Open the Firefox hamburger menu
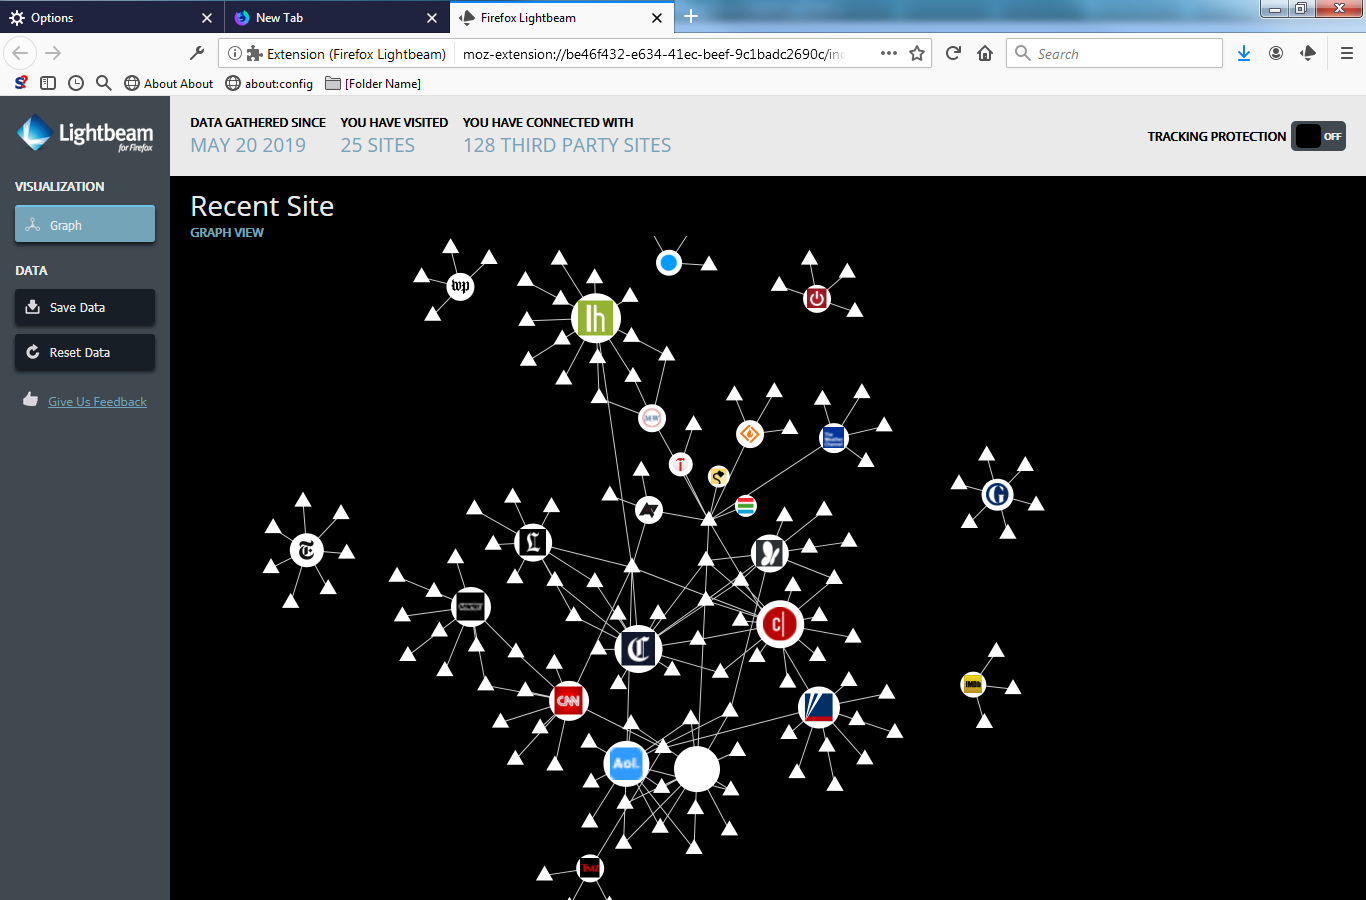This screenshot has height=900, width=1366. click(x=1347, y=53)
